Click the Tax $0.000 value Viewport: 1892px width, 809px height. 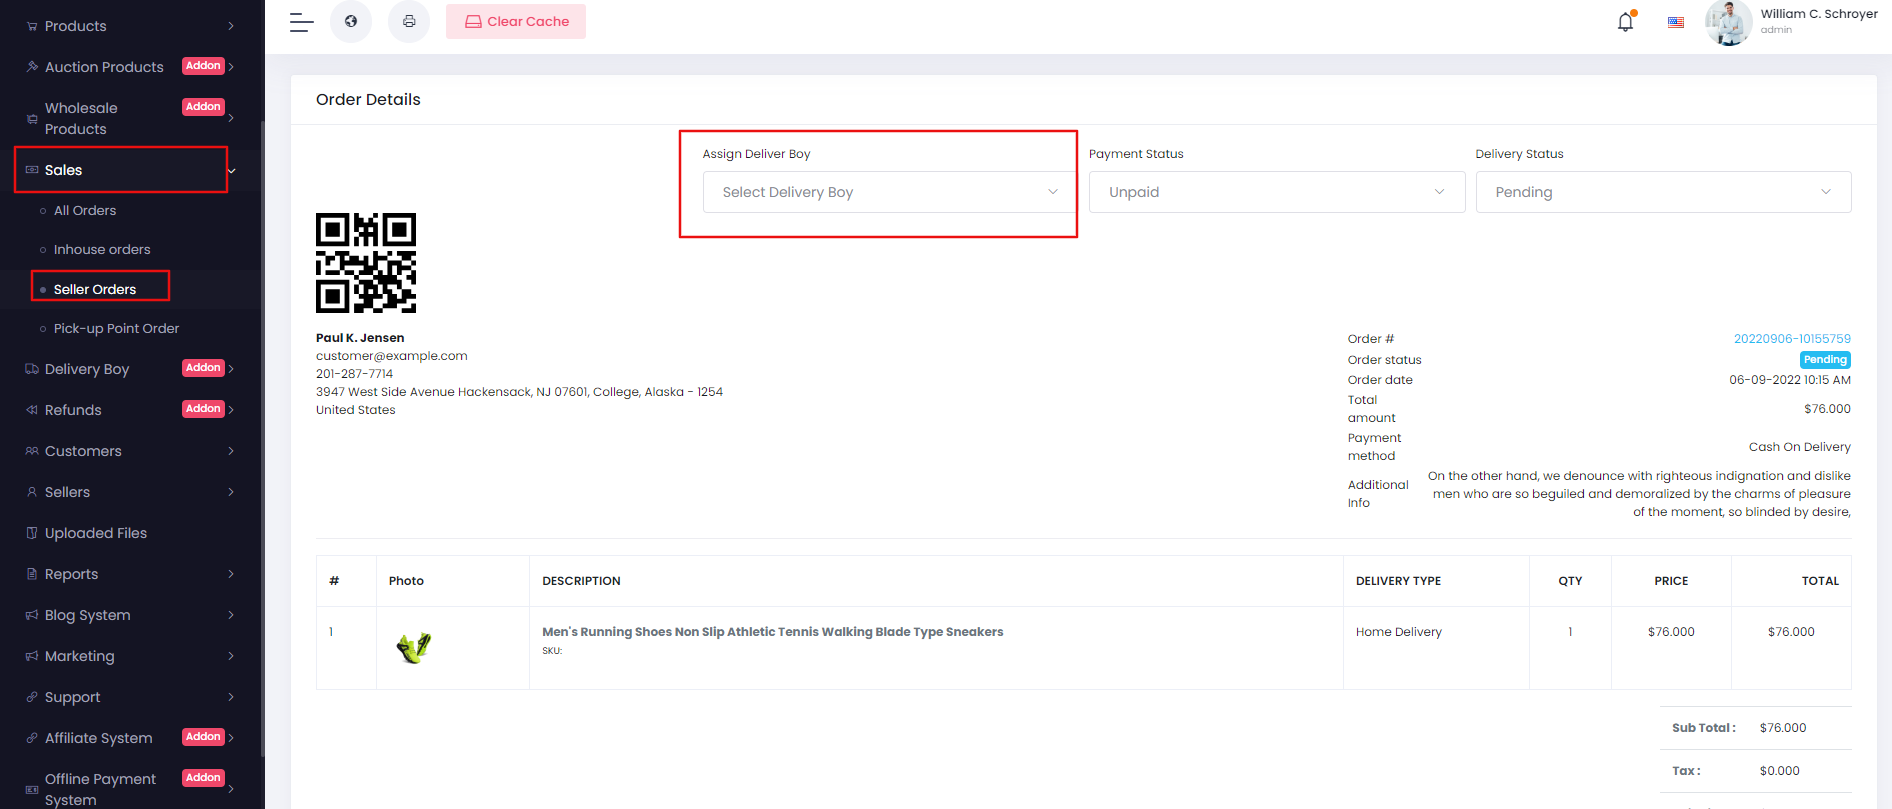[x=1780, y=771]
